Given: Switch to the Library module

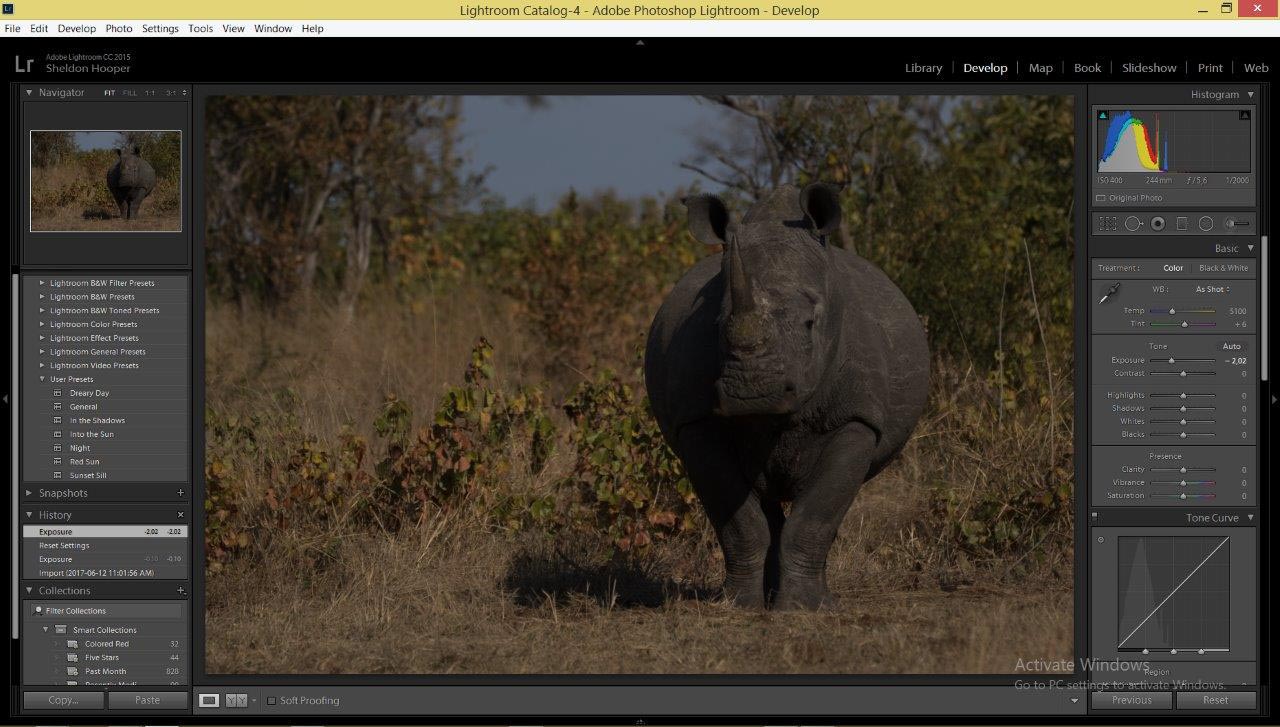Looking at the screenshot, I should (923, 68).
